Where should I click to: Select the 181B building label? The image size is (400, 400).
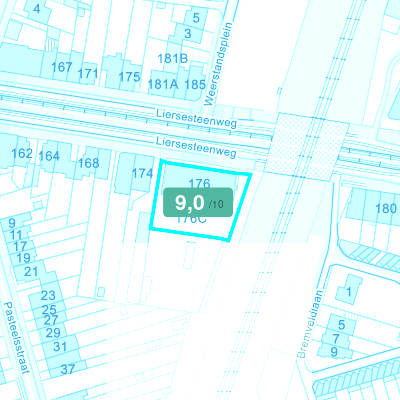tap(172, 59)
